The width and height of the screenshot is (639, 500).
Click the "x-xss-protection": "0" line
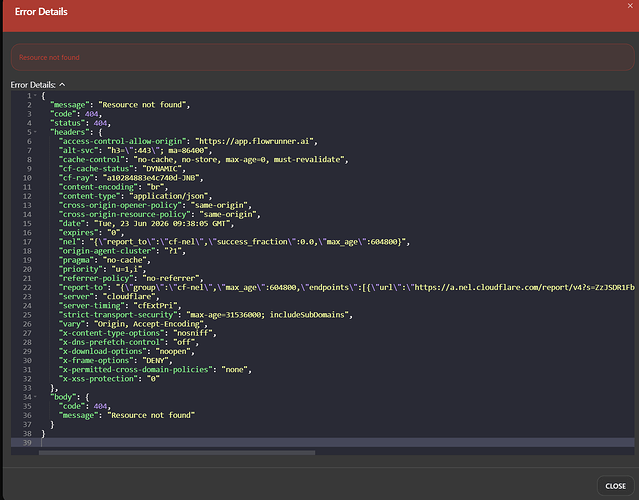click(x=109, y=379)
